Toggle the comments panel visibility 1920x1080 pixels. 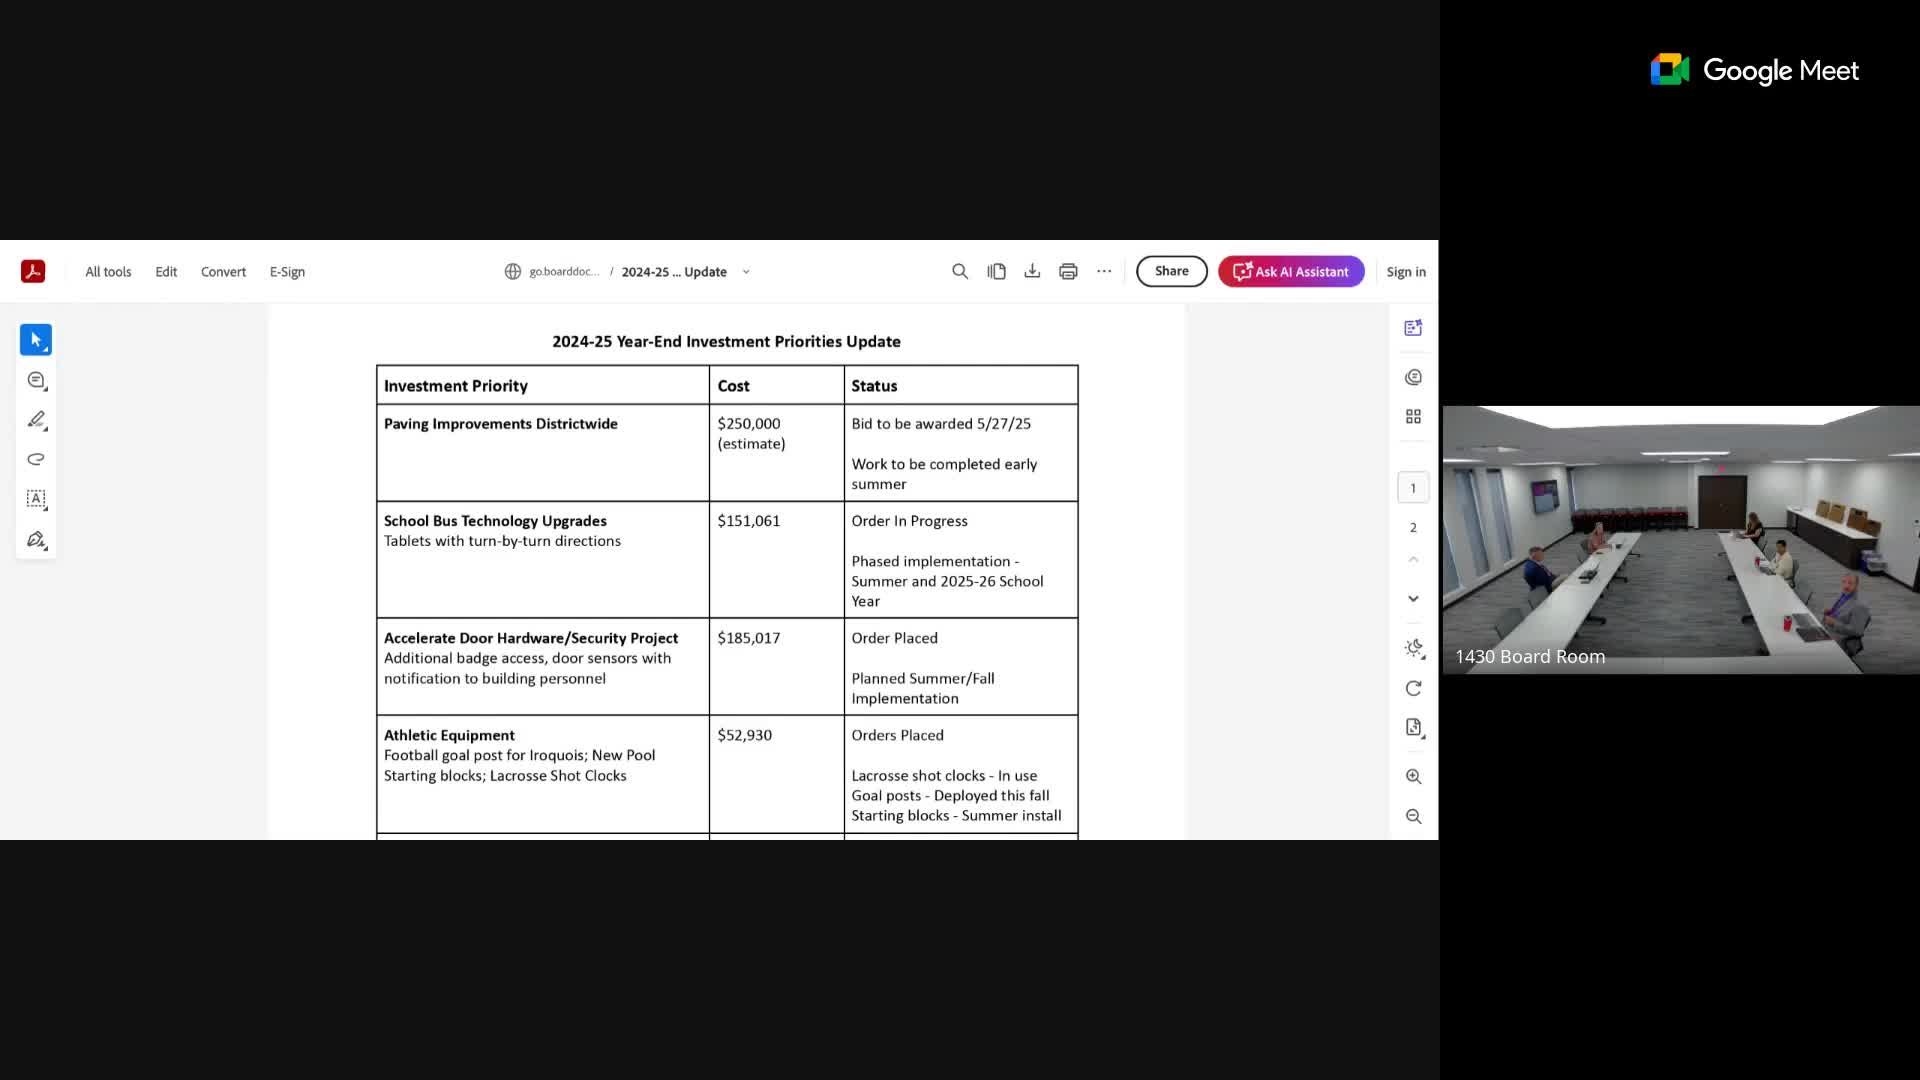[x=1413, y=377]
